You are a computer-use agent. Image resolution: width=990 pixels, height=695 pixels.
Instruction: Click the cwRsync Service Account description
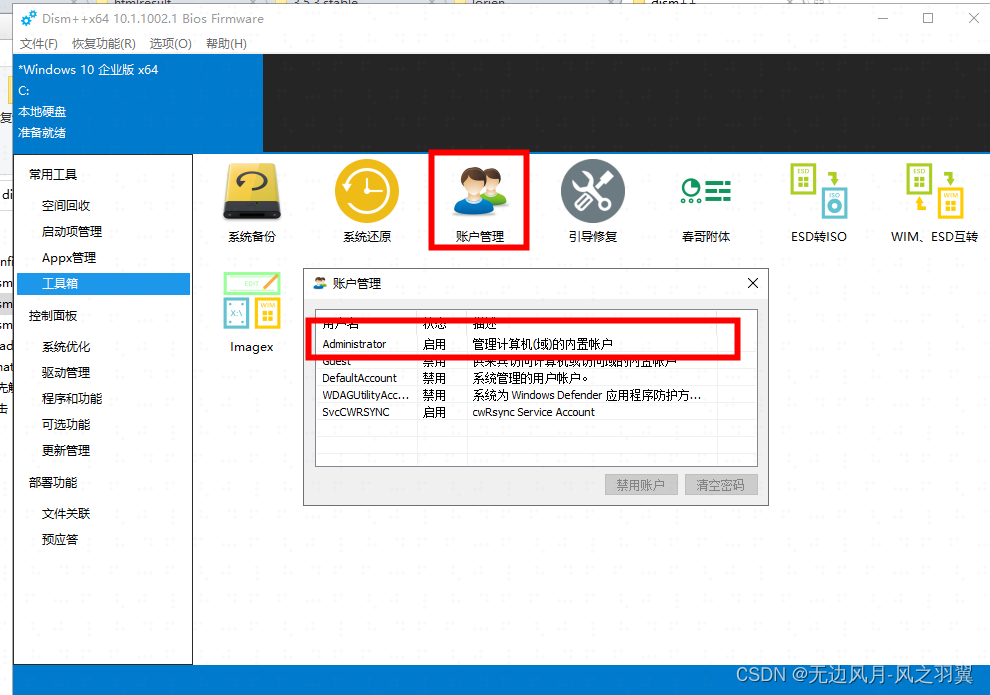[x=534, y=412]
